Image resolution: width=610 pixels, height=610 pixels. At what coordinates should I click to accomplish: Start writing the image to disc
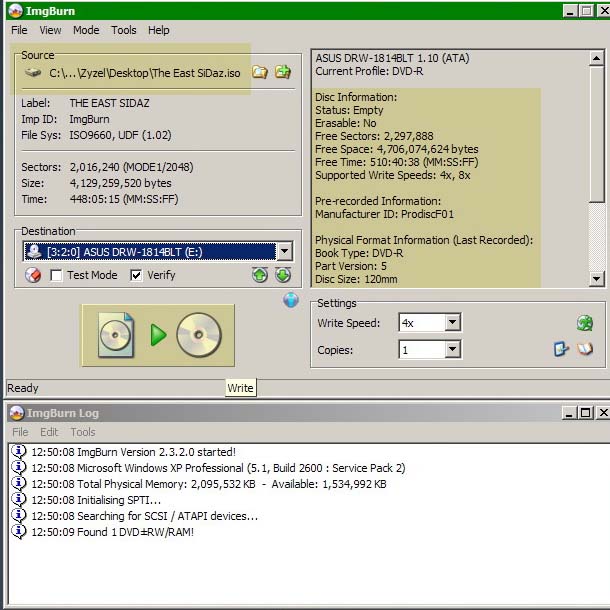158,335
